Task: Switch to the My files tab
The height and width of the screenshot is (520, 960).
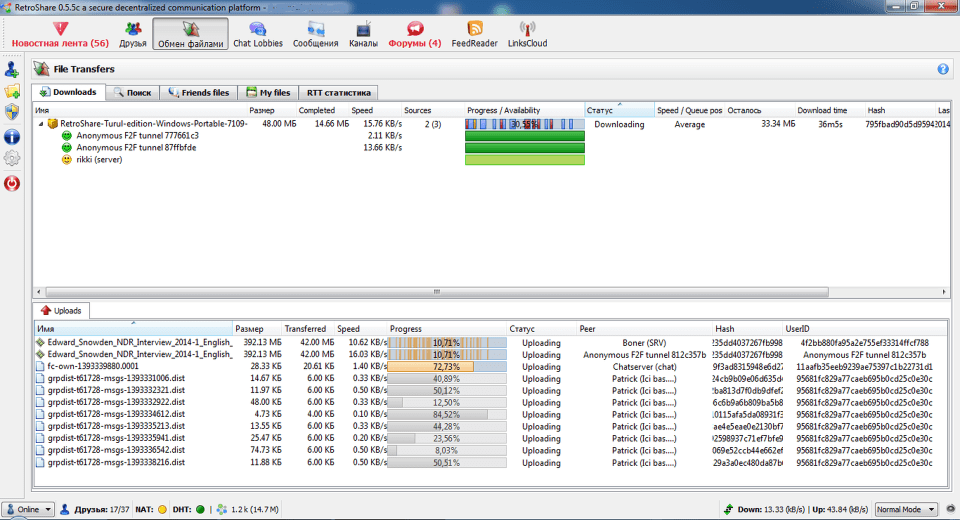Action: (268, 92)
